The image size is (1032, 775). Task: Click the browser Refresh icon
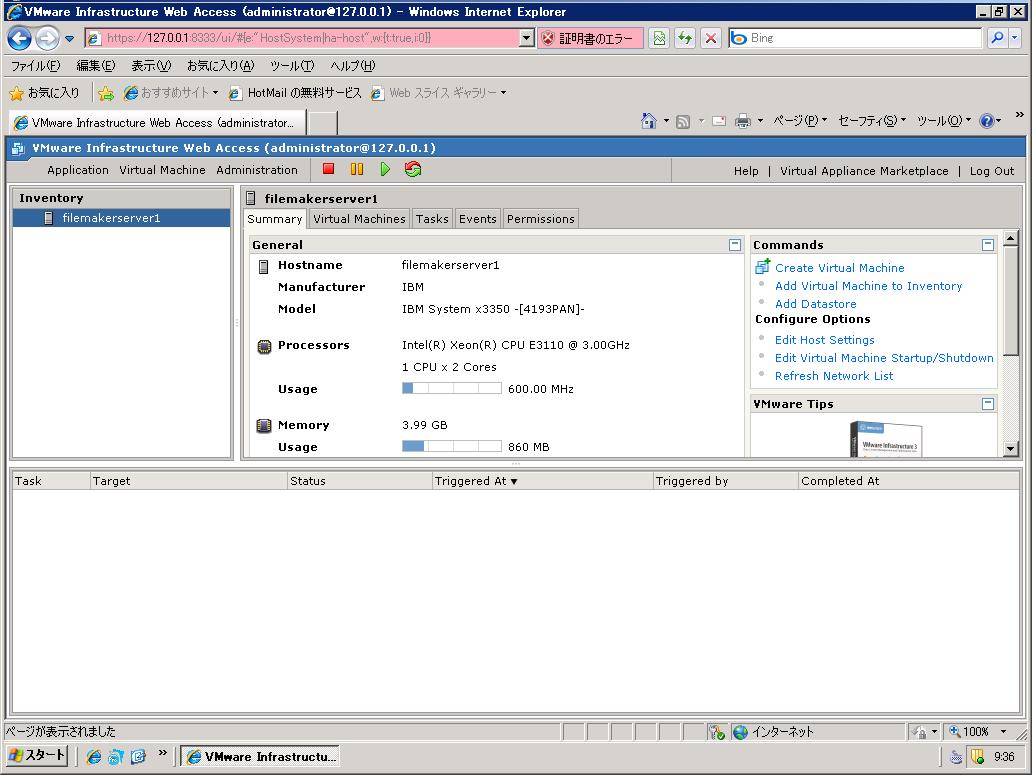tap(685, 38)
